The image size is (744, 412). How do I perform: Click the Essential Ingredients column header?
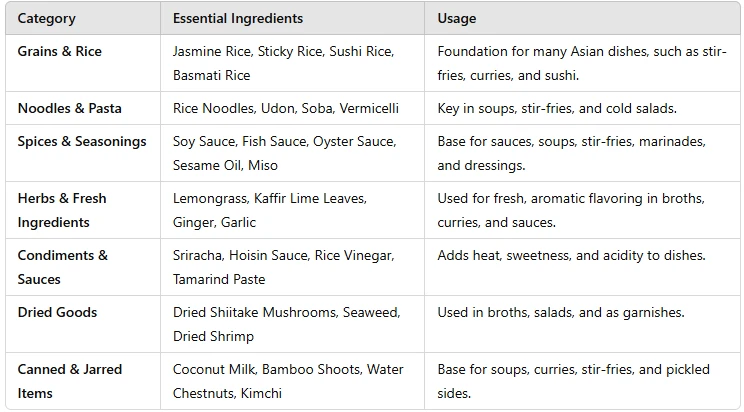pos(292,19)
